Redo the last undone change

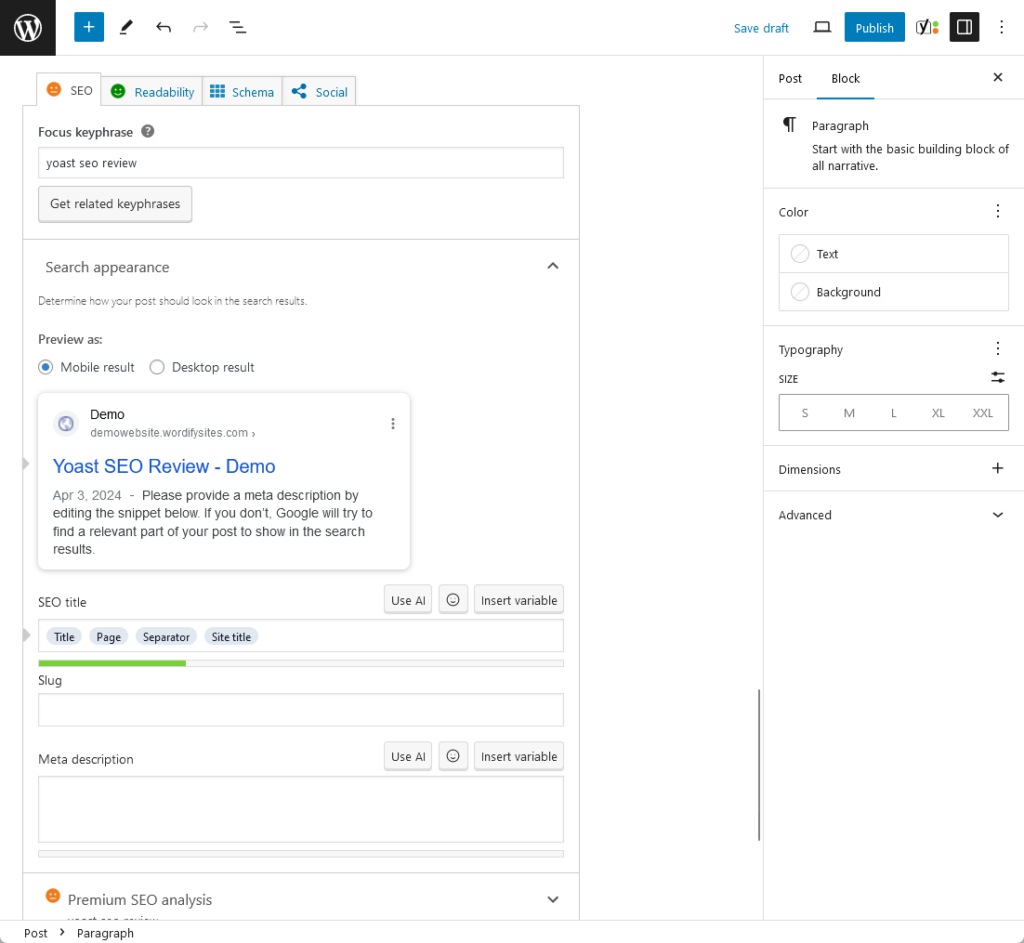coord(200,27)
